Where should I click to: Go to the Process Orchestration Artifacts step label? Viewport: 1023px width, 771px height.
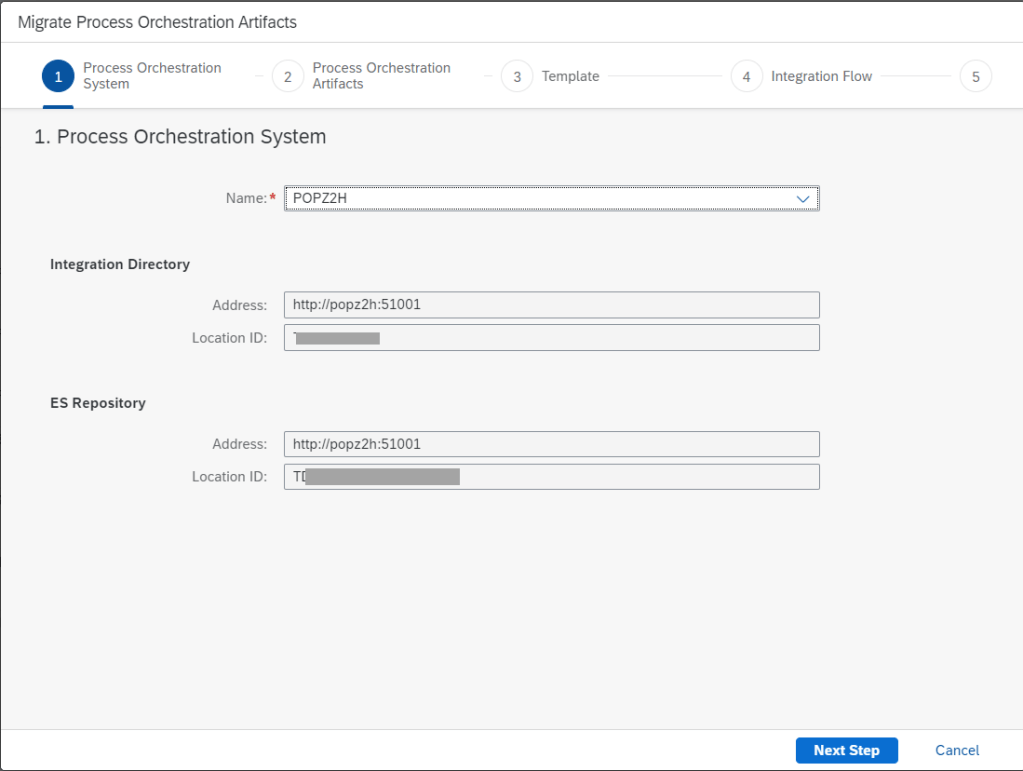tap(381, 76)
